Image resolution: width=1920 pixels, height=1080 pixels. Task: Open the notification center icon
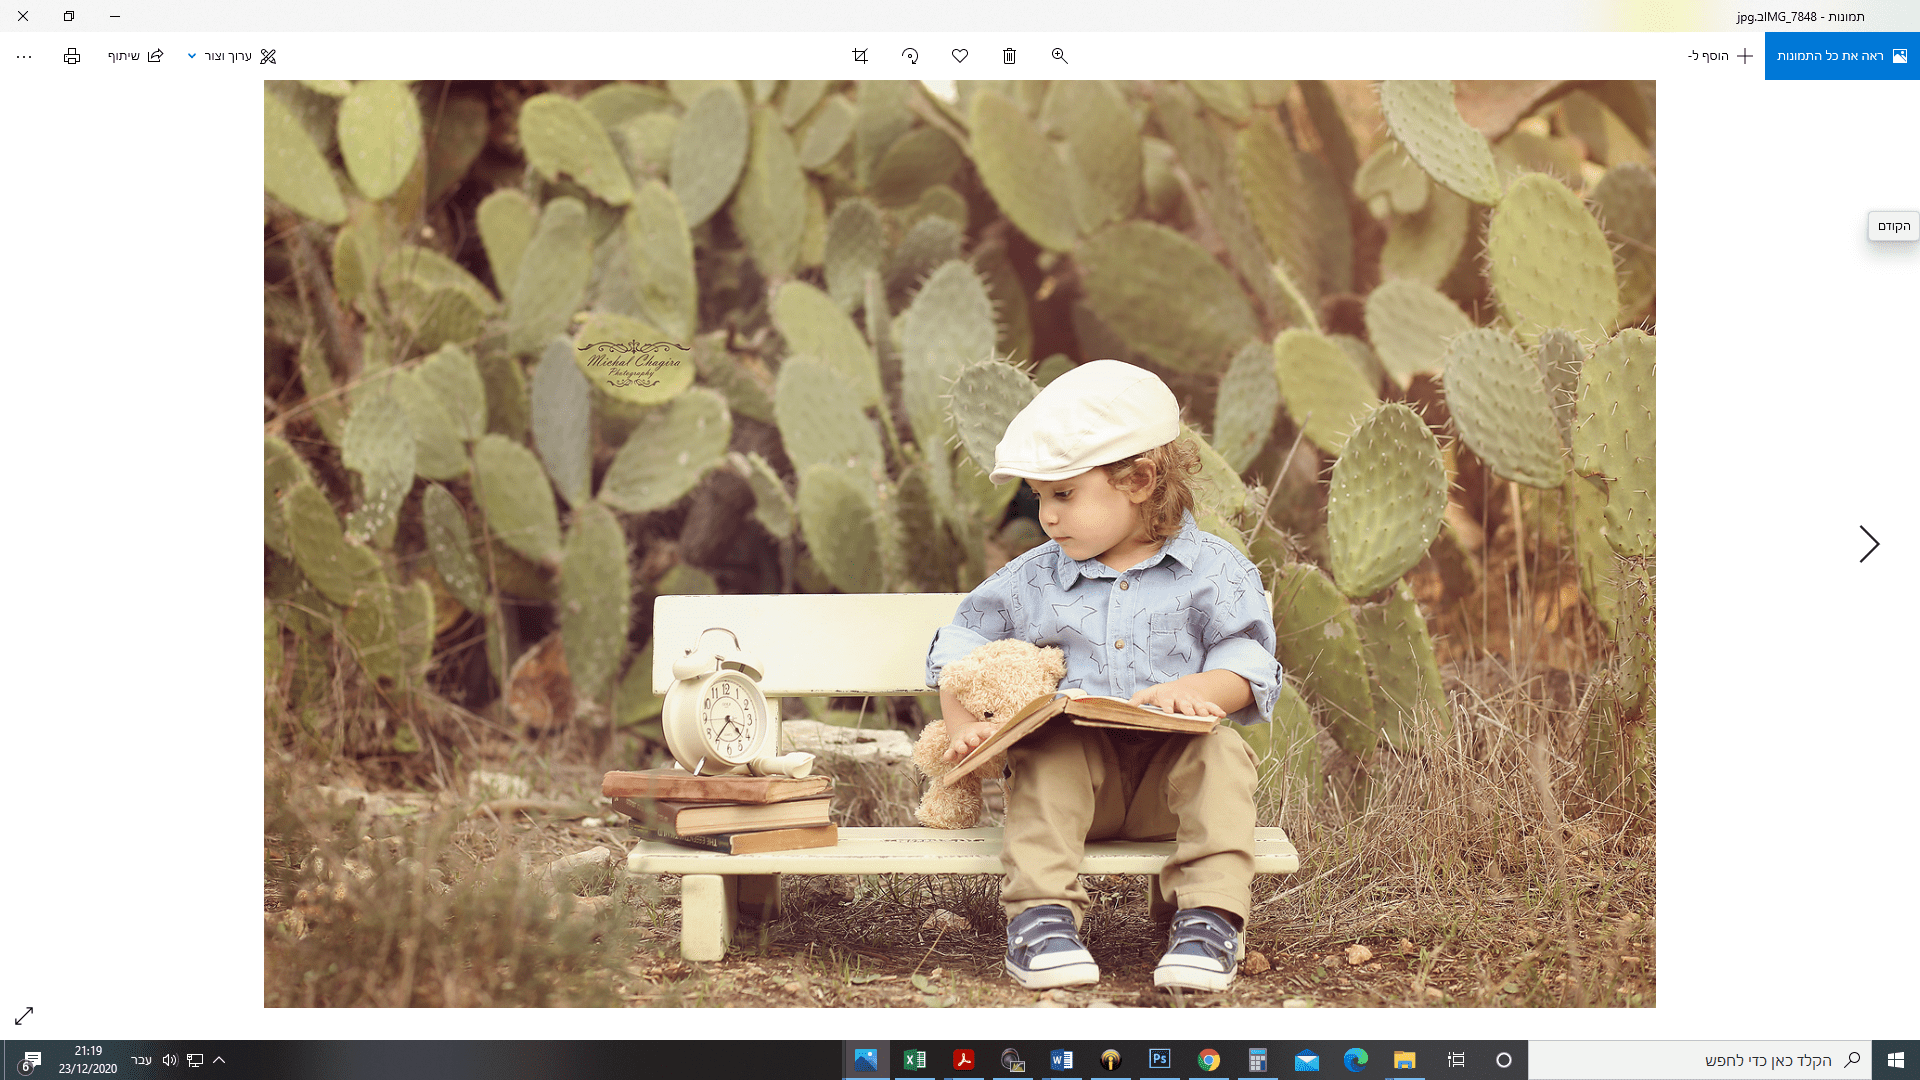(30, 1060)
